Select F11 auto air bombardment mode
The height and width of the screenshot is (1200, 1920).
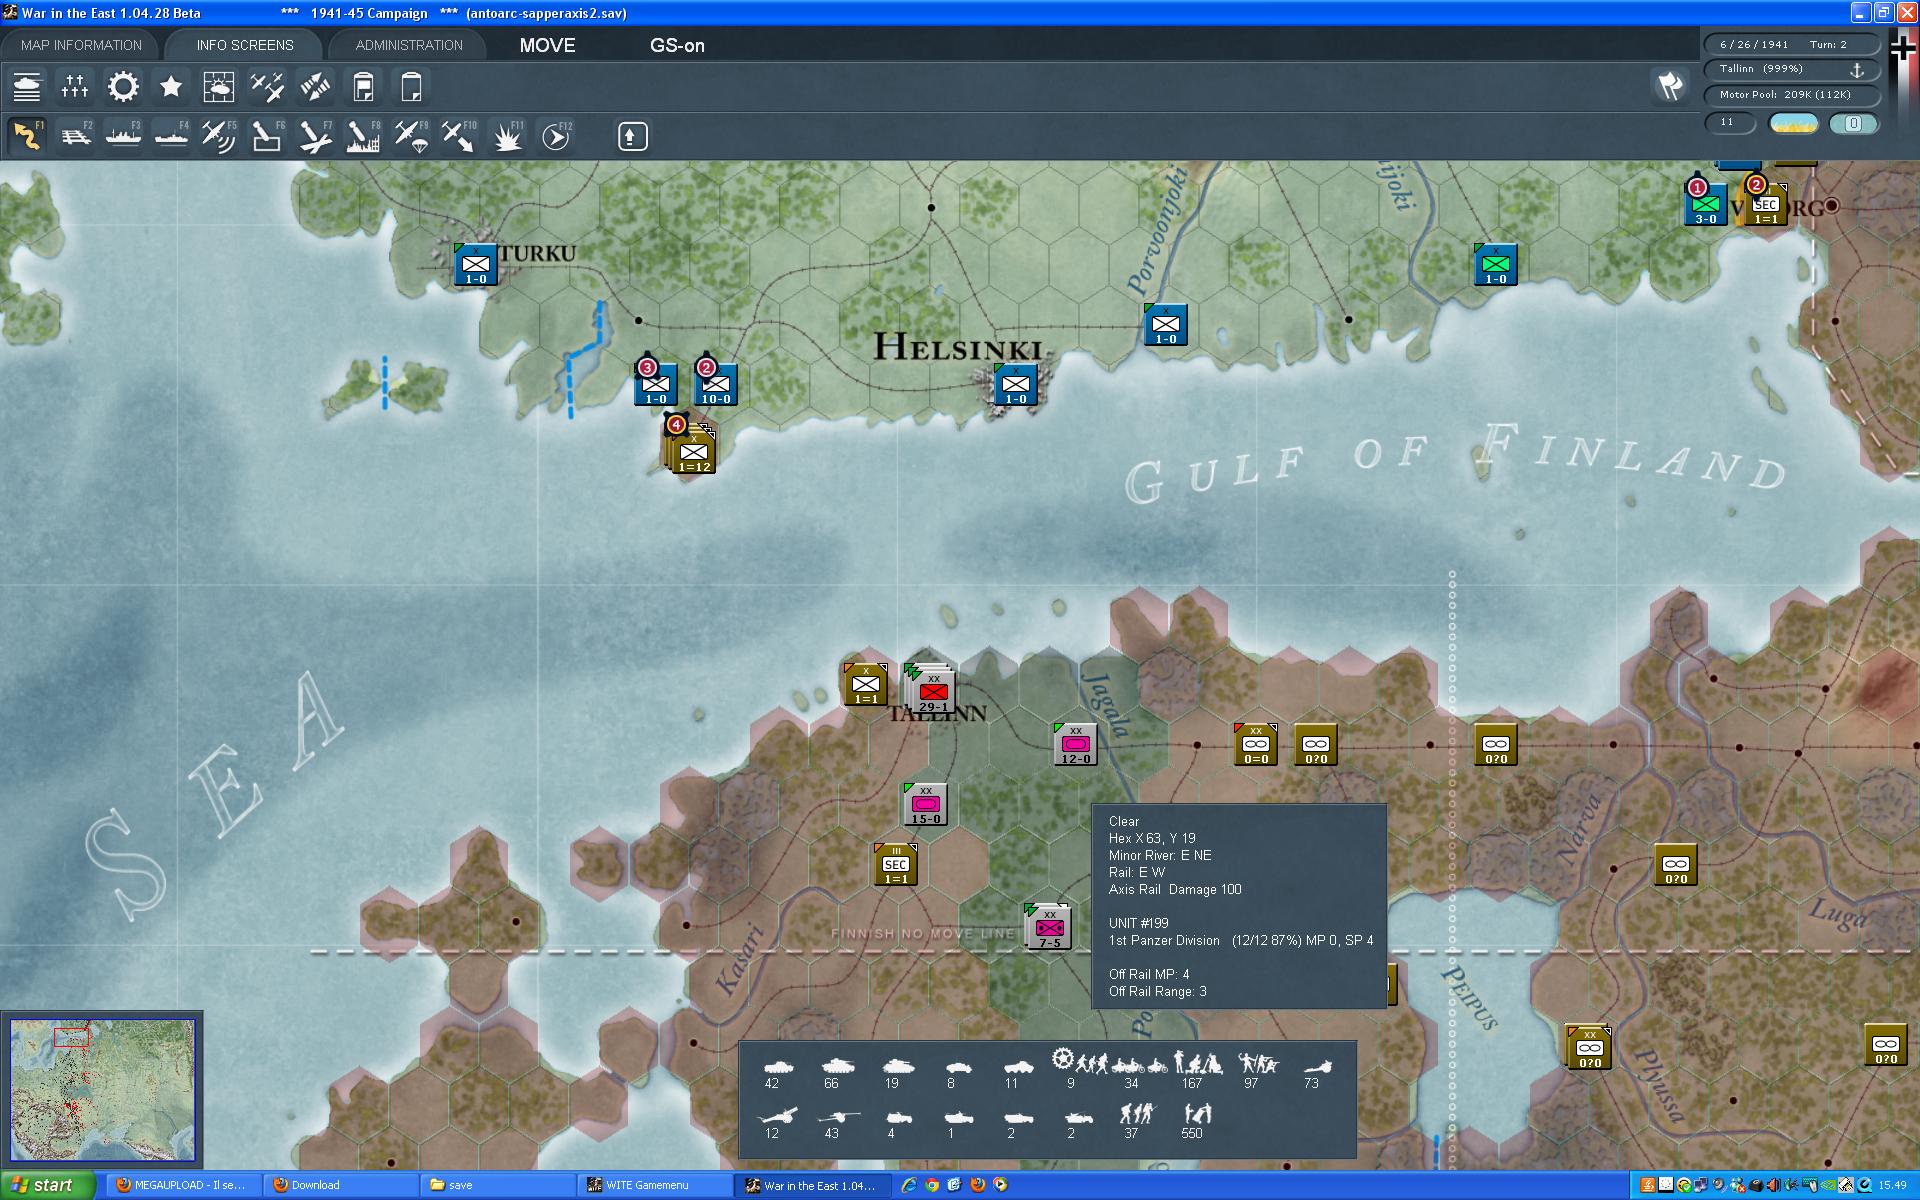click(x=507, y=136)
